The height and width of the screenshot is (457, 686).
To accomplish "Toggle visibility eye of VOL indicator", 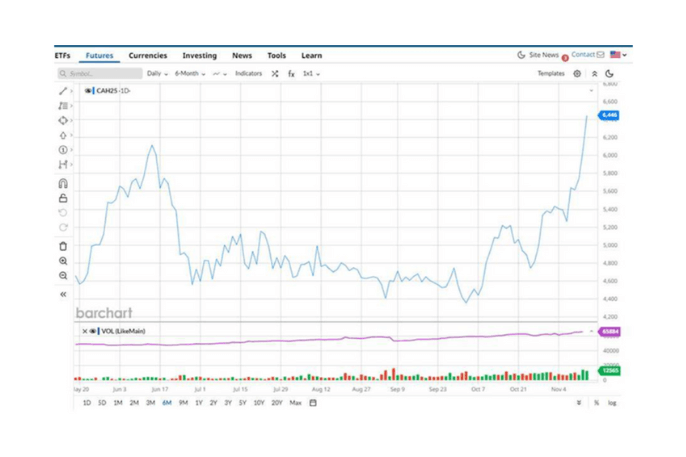I will pyautogui.click(x=92, y=331).
